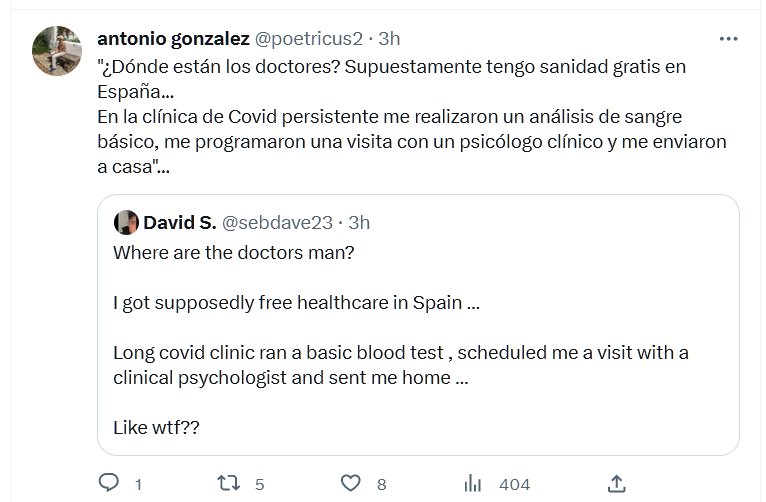
Task: Open antonio gonzalez's profile picture
Action: (x=58, y=51)
